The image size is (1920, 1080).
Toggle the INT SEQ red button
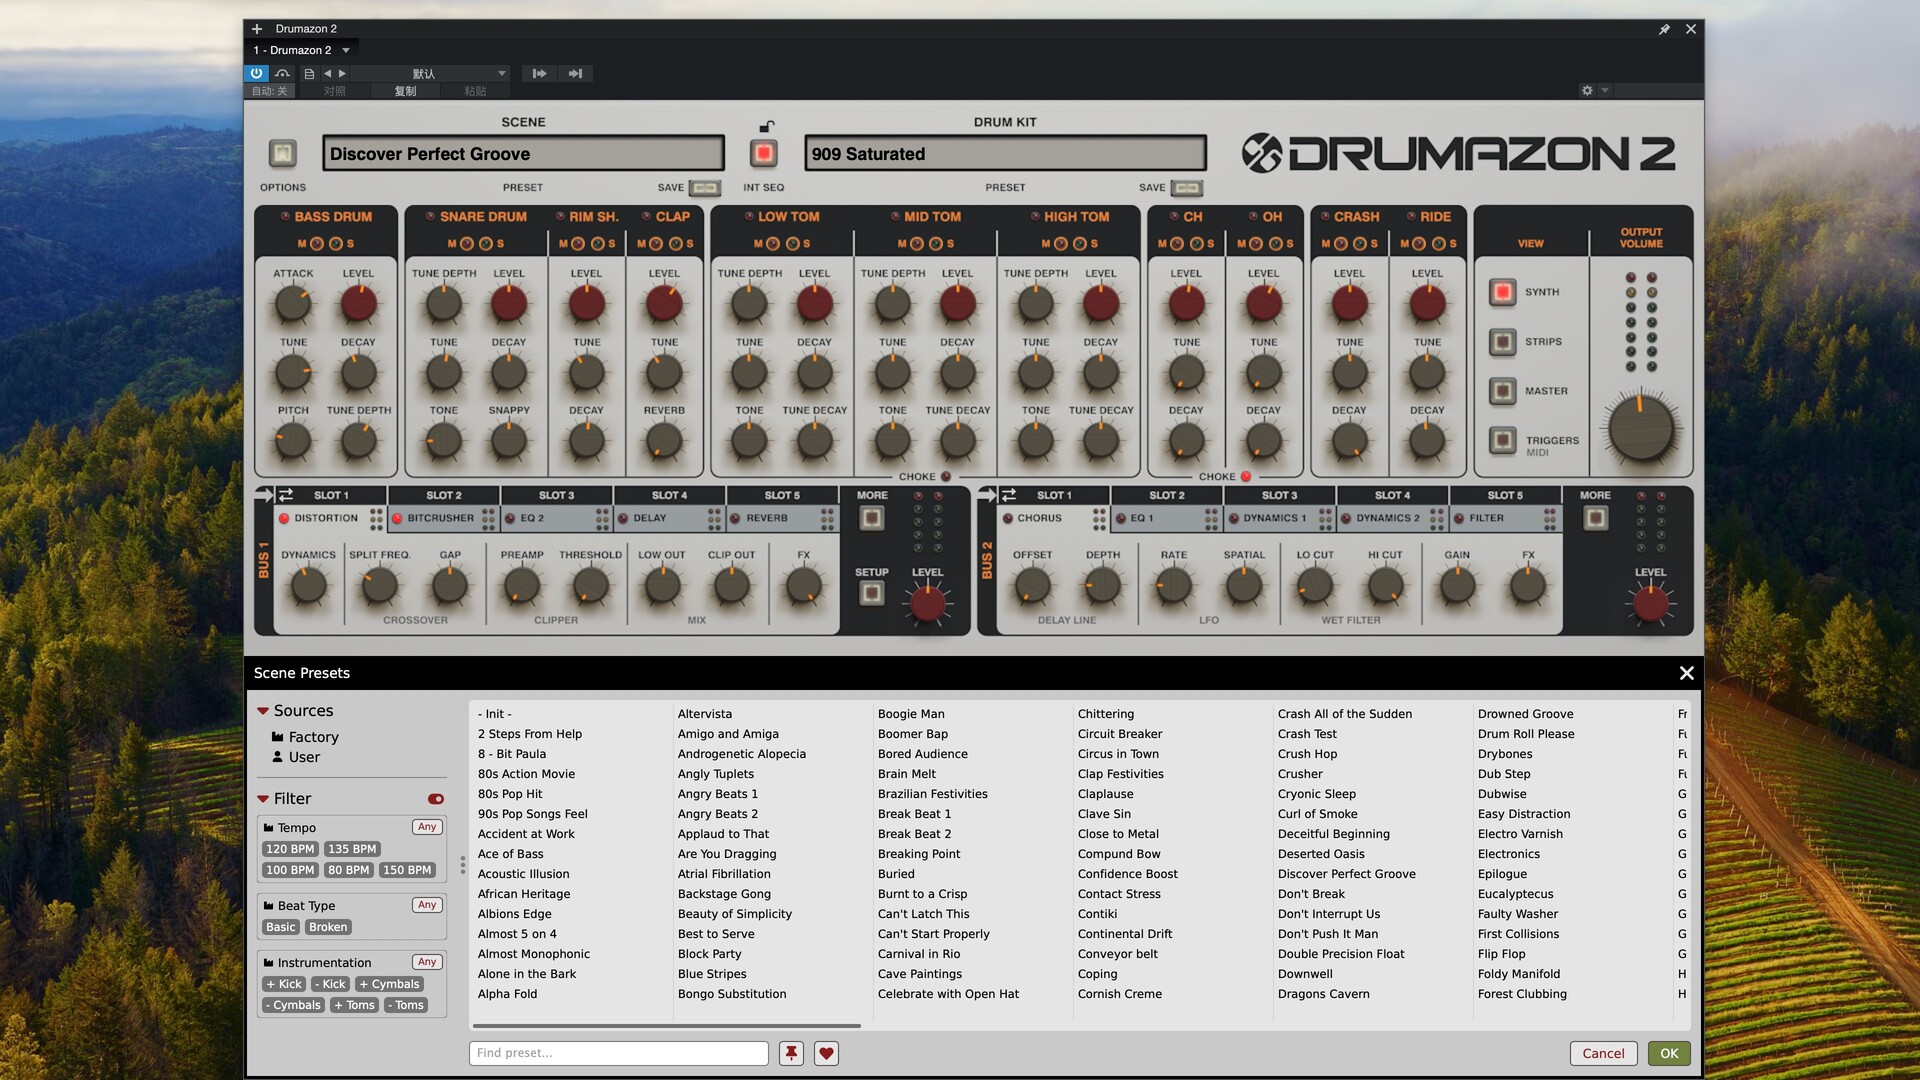(x=764, y=153)
